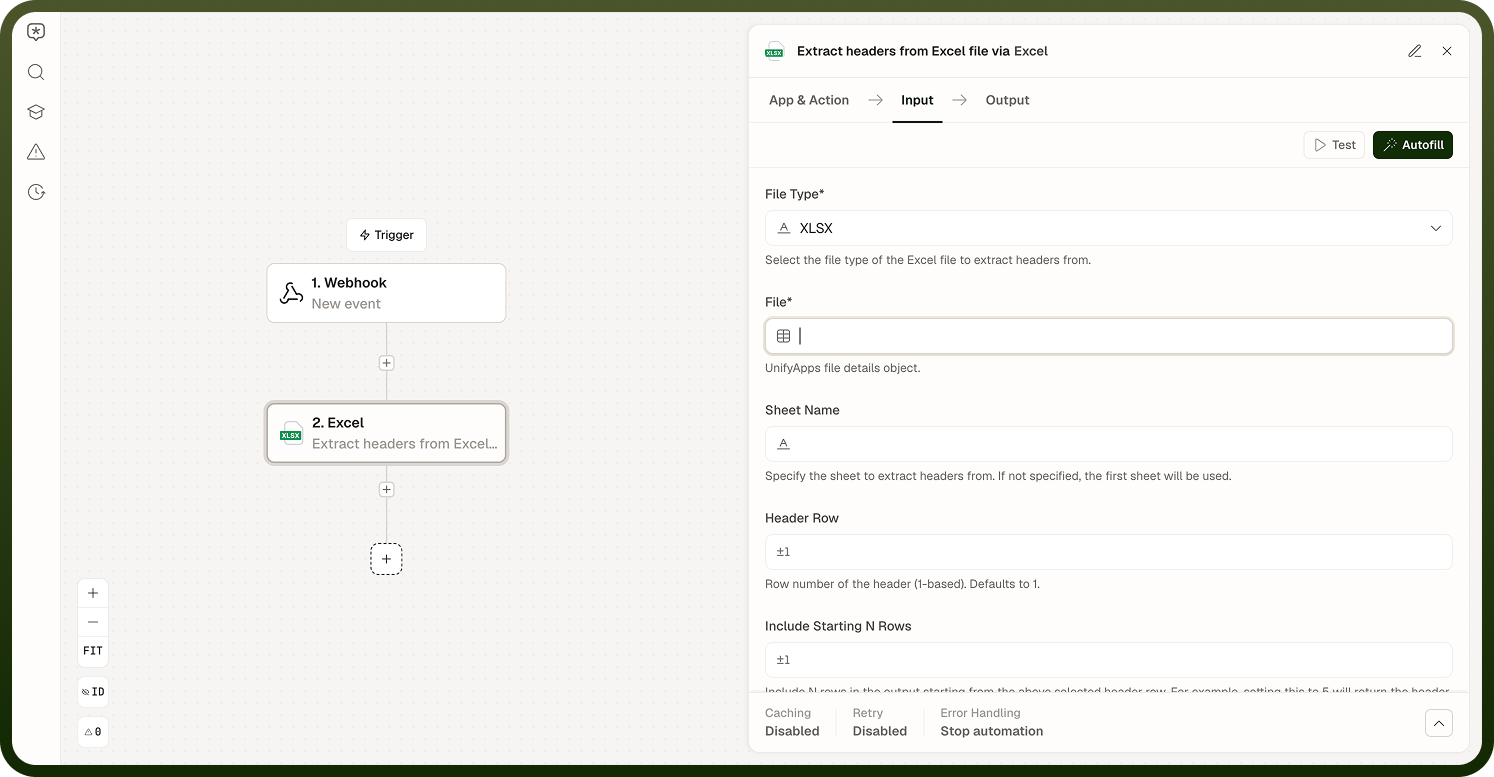1494x777 pixels.
Task: Click the Webhook node icon
Action: point(291,293)
